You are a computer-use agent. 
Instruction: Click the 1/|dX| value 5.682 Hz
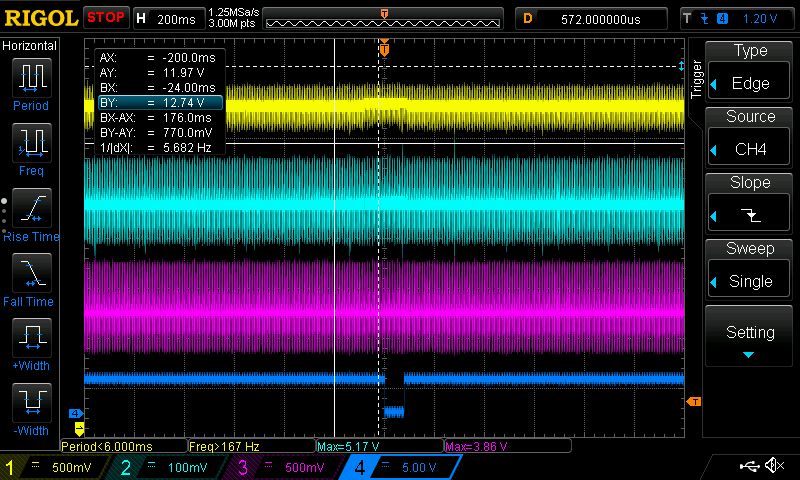tap(187, 148)
